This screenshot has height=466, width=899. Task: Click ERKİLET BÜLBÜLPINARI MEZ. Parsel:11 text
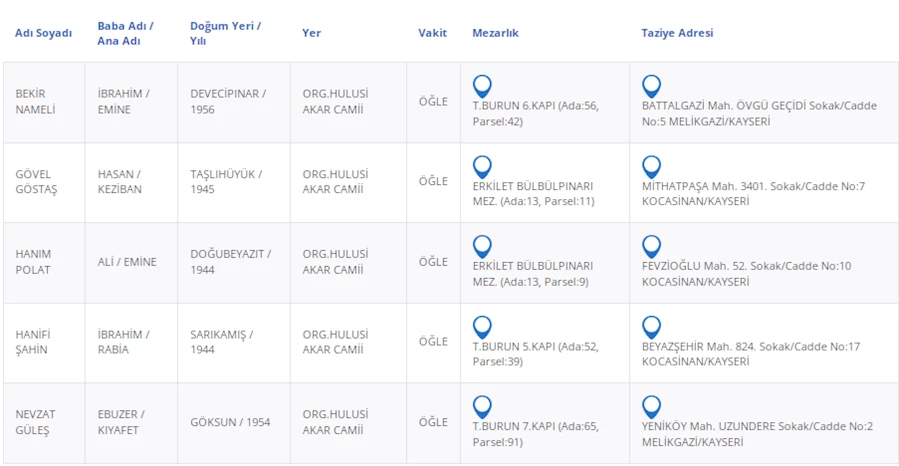[534, 193]
